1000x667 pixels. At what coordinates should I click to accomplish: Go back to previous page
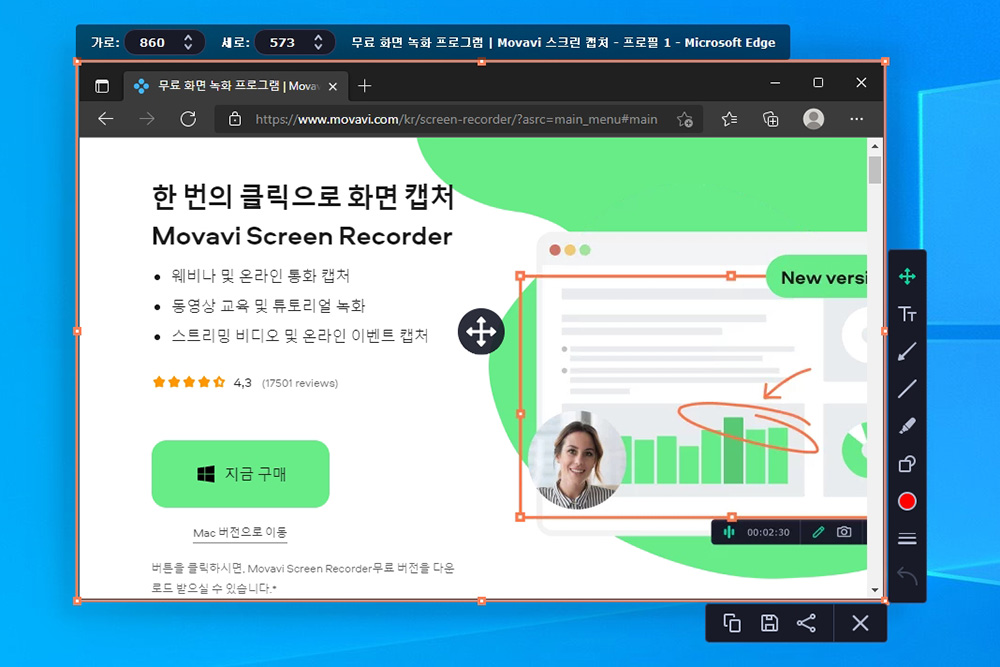tap(106, 119)
